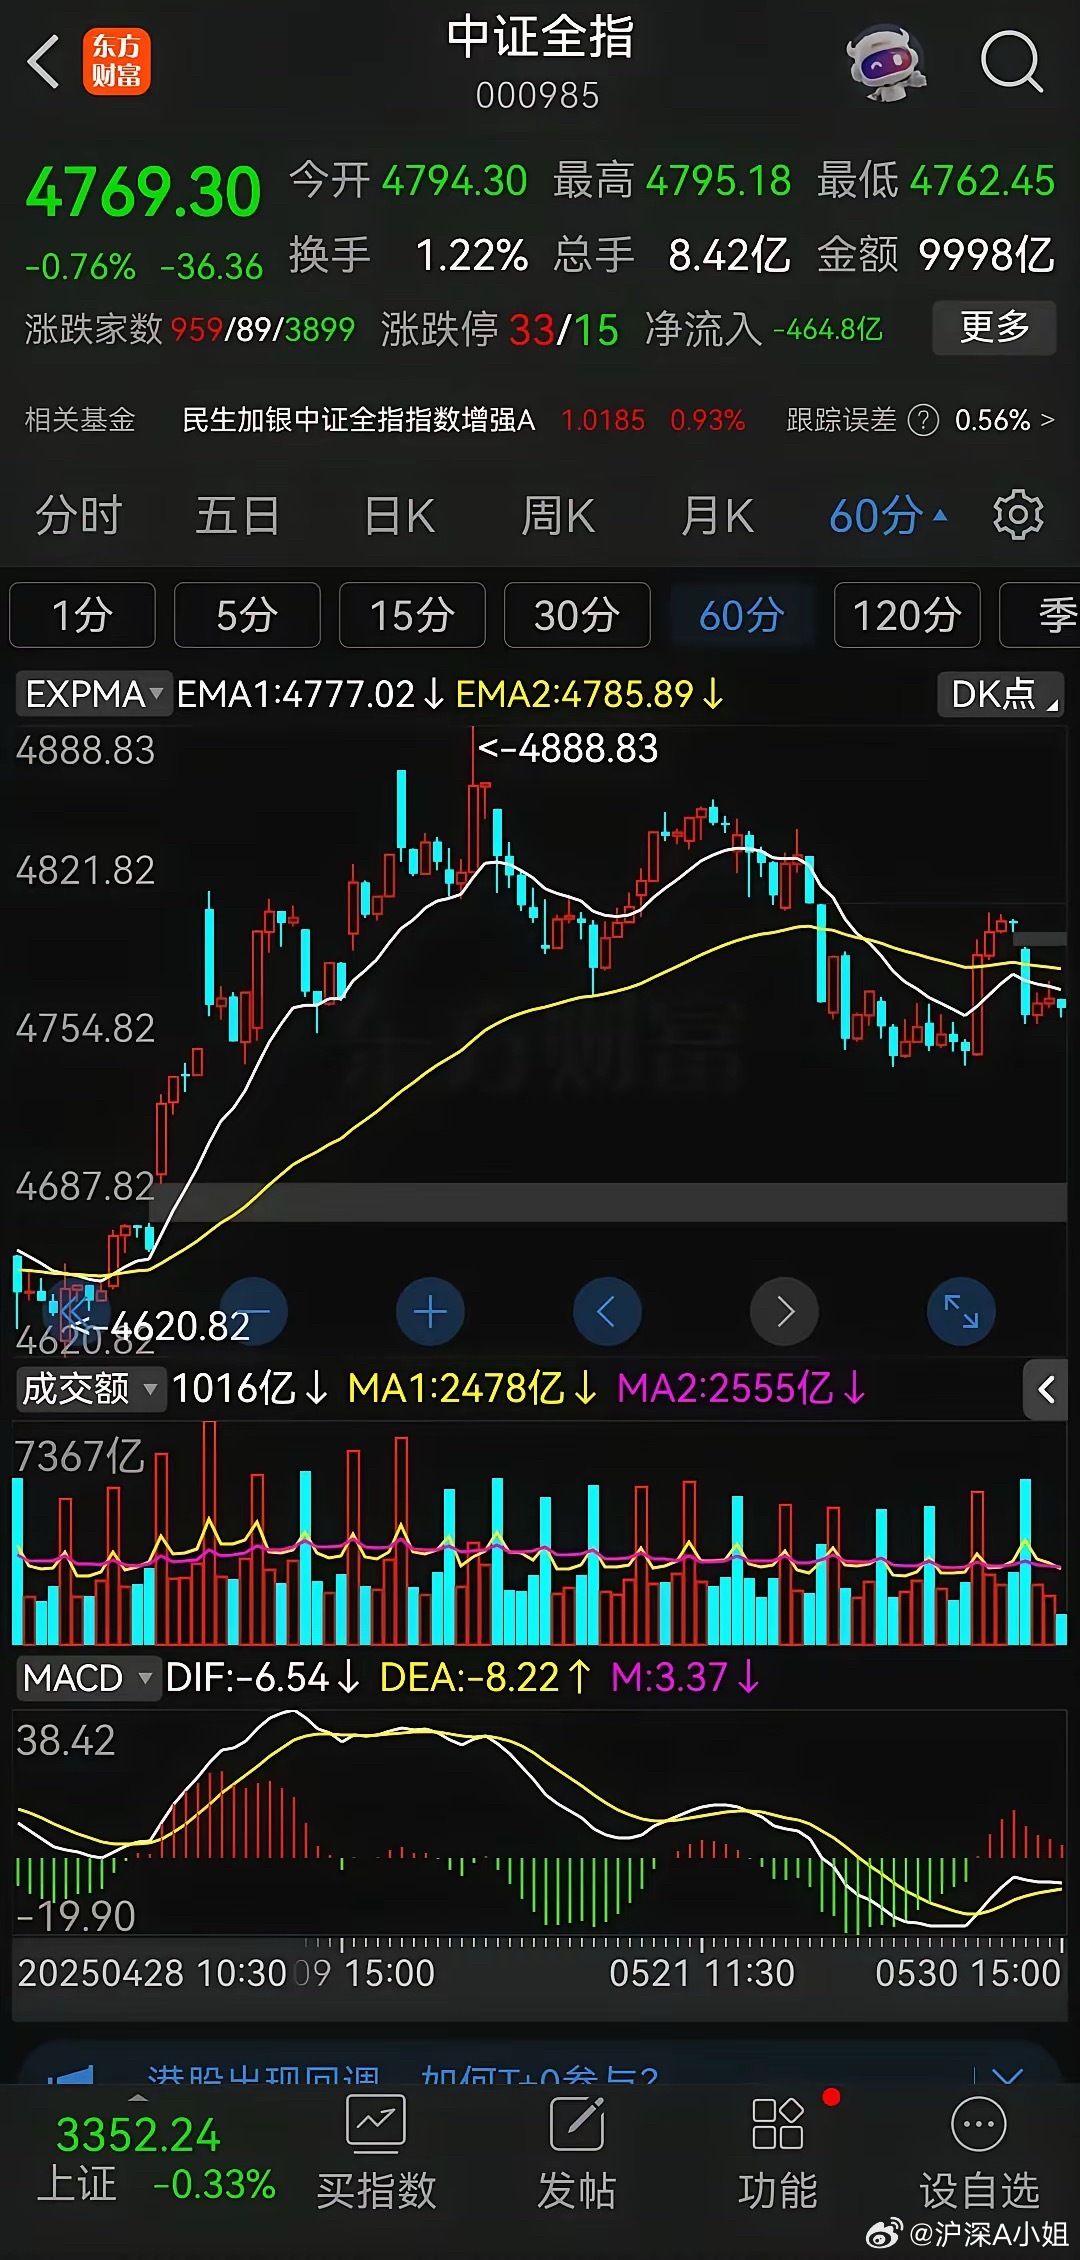Select the 15分 period option
The image size is (1080, 2260).
[412, 615]
